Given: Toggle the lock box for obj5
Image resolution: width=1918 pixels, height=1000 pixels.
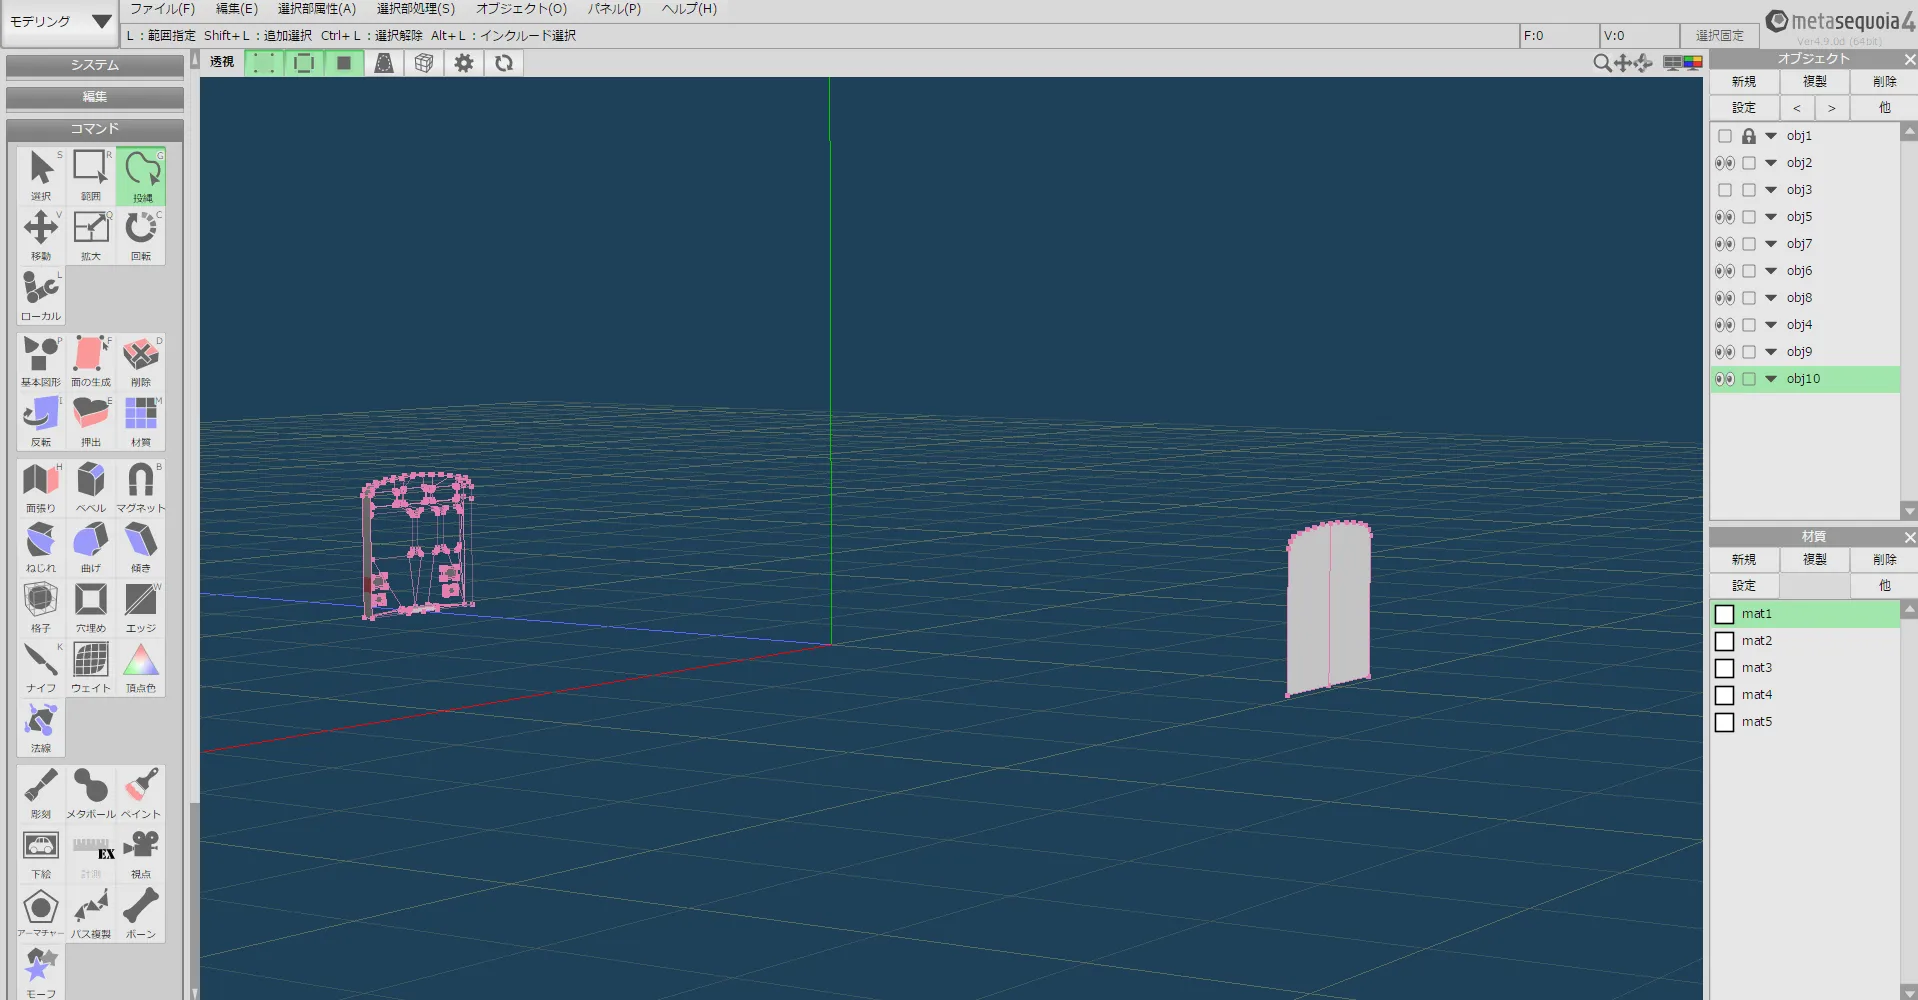Looking at the screenshot, I should 1749,217.
